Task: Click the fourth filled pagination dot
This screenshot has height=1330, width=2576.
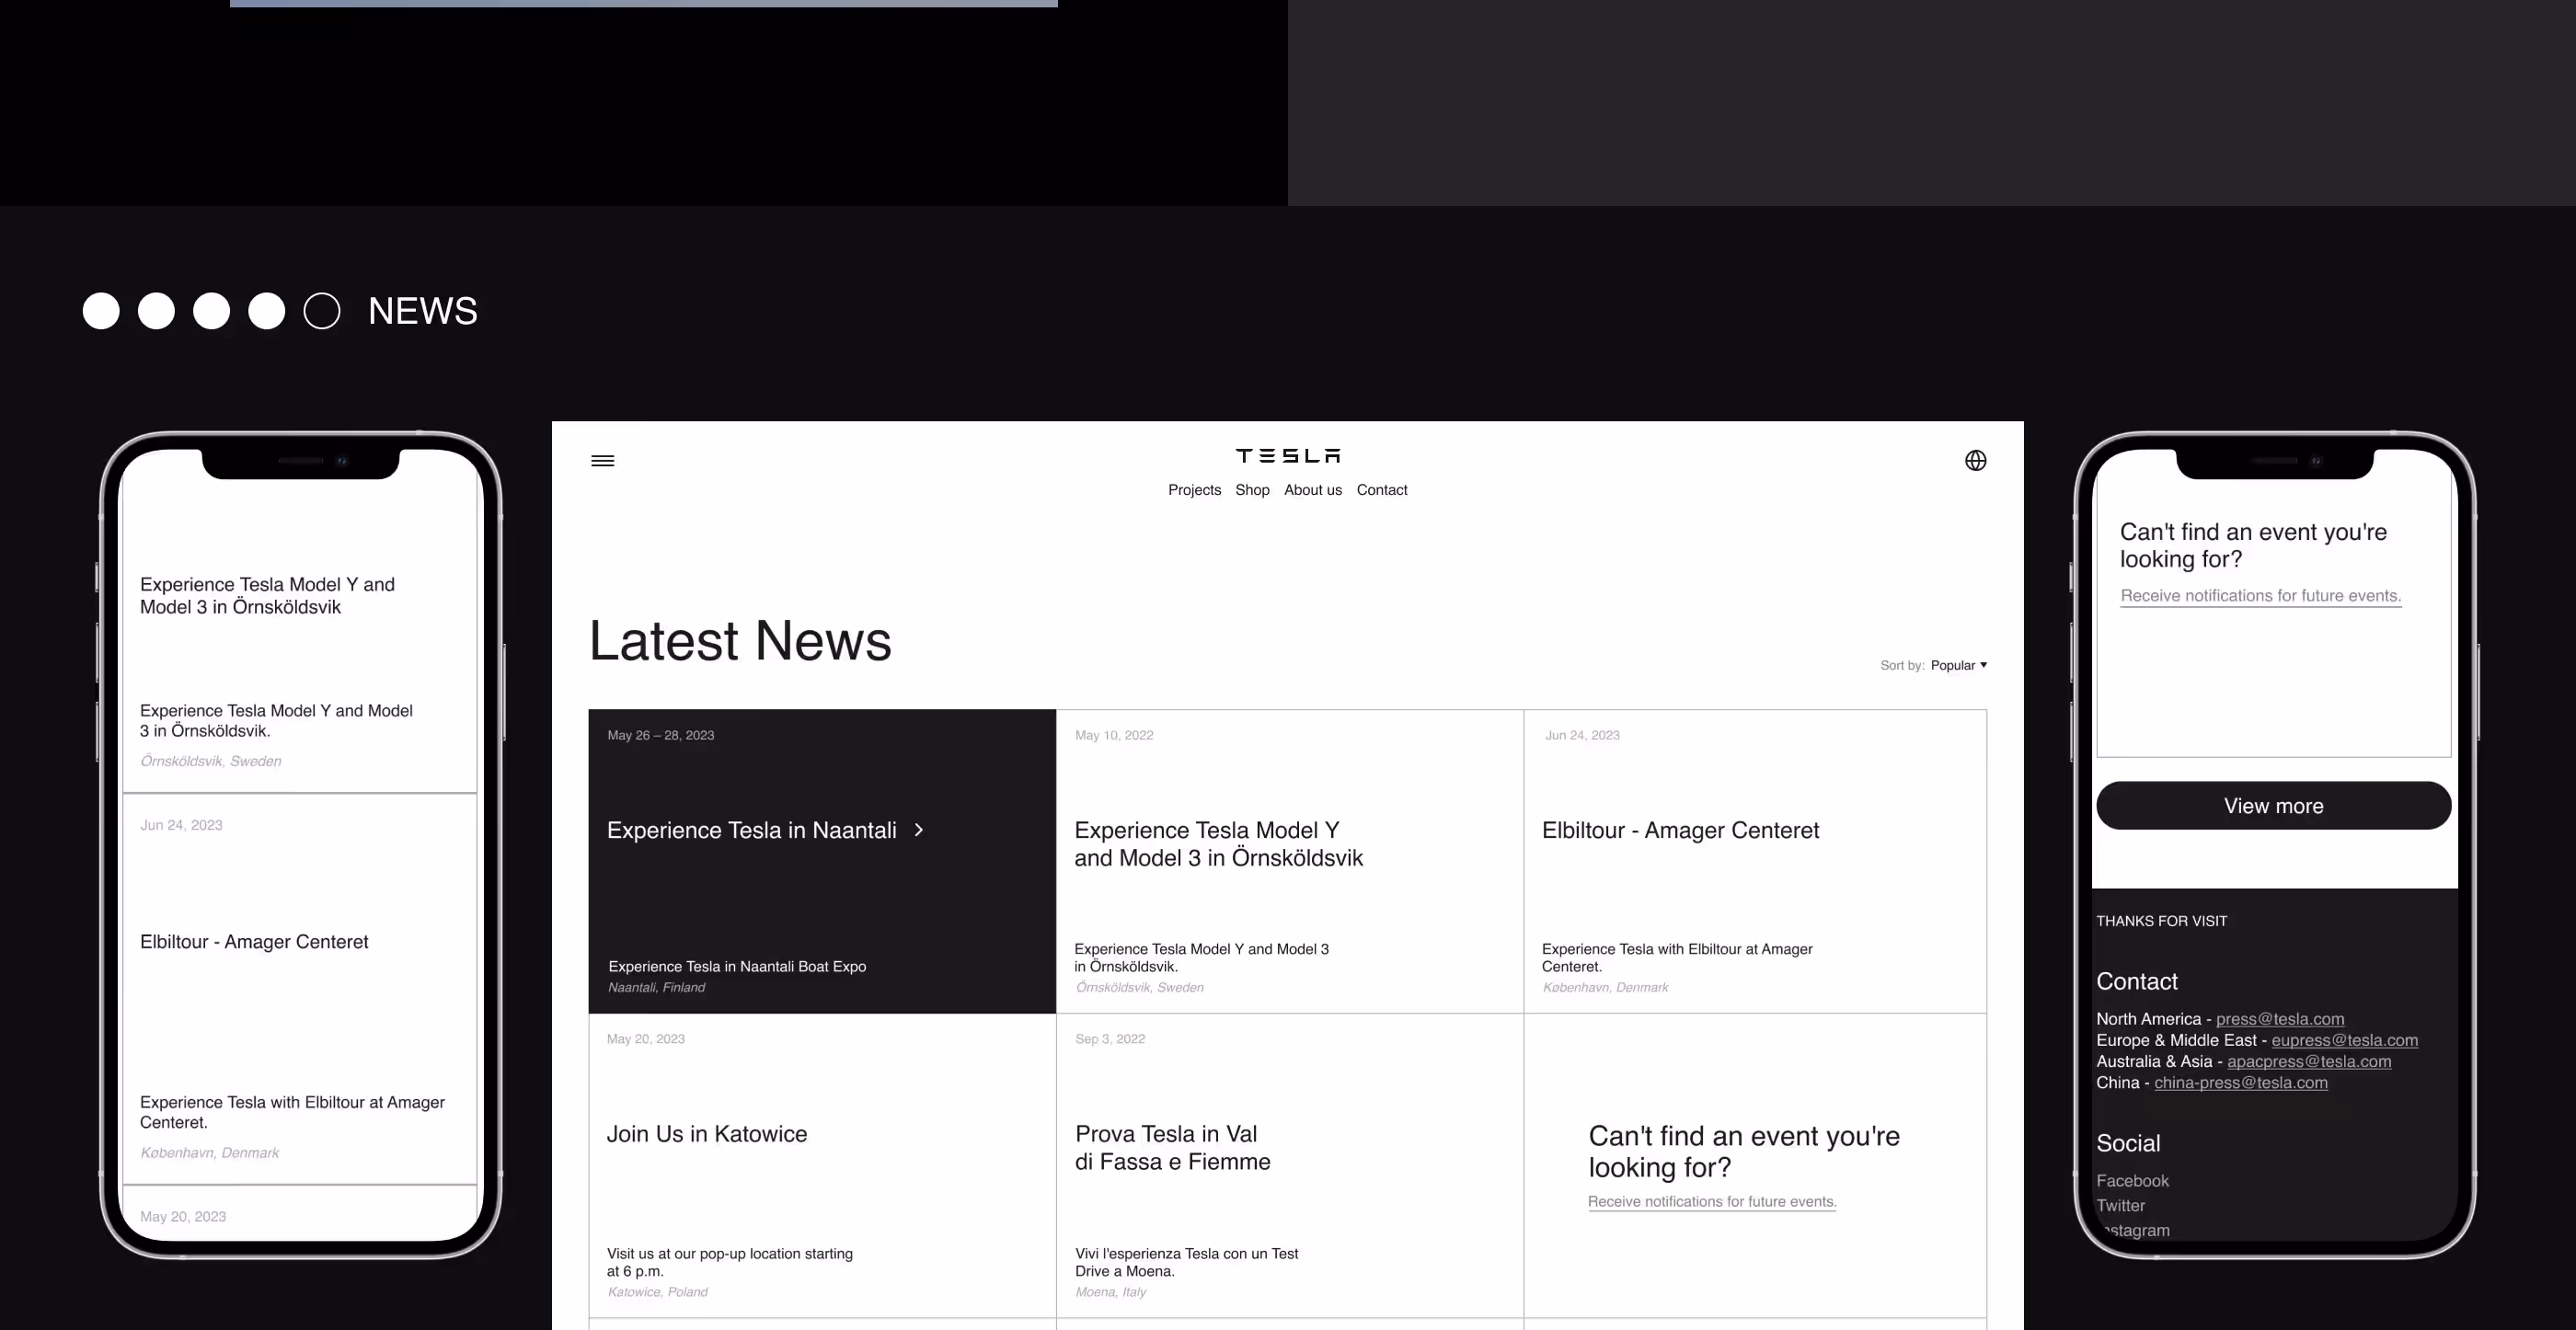Action: 266,311
